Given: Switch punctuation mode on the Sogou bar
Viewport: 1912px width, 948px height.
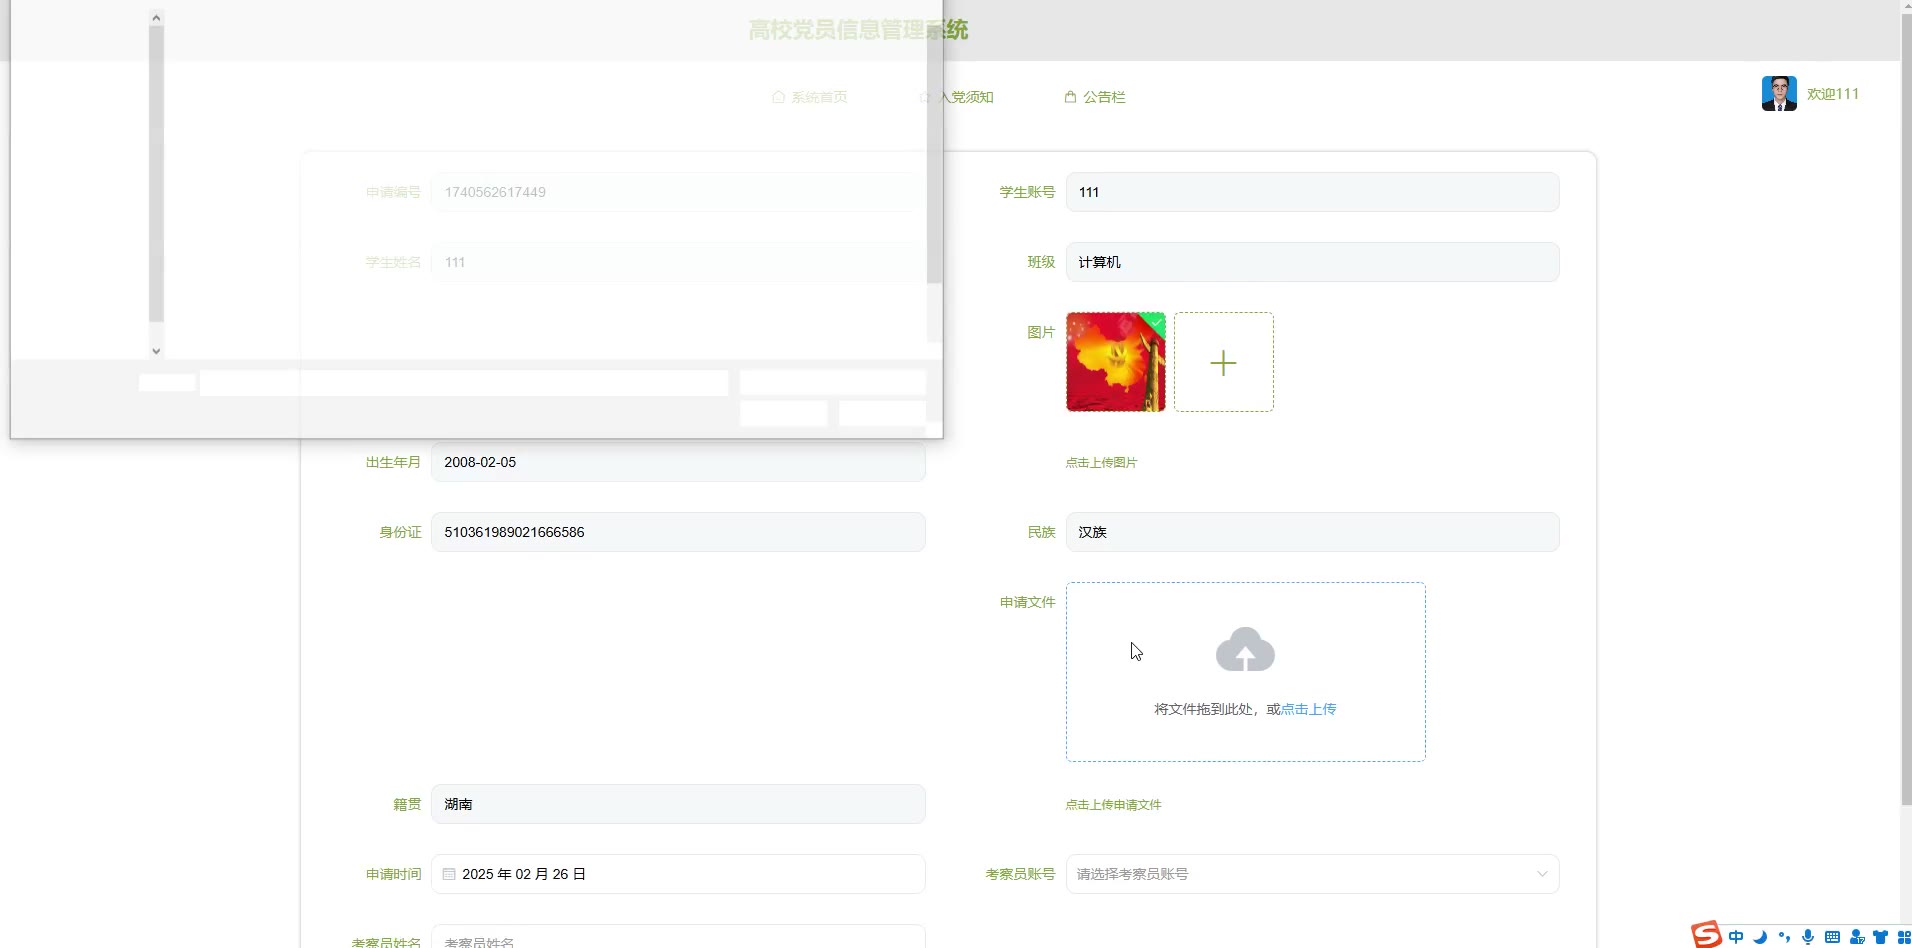Looking at the screenshot, I should tap(1784, 937).
